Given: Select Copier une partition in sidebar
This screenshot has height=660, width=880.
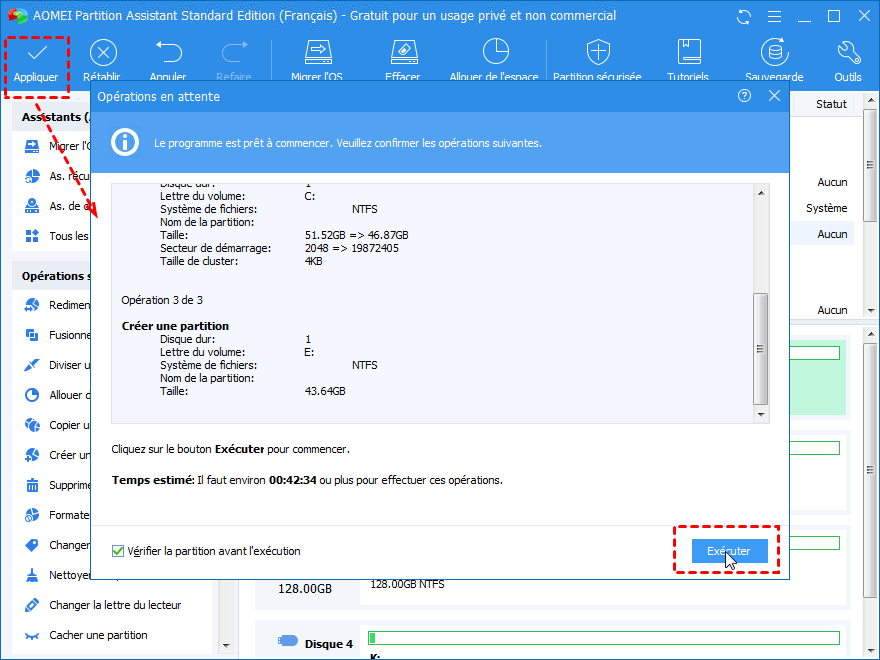Looking at the screenshot, I should (x=57, y=425).
